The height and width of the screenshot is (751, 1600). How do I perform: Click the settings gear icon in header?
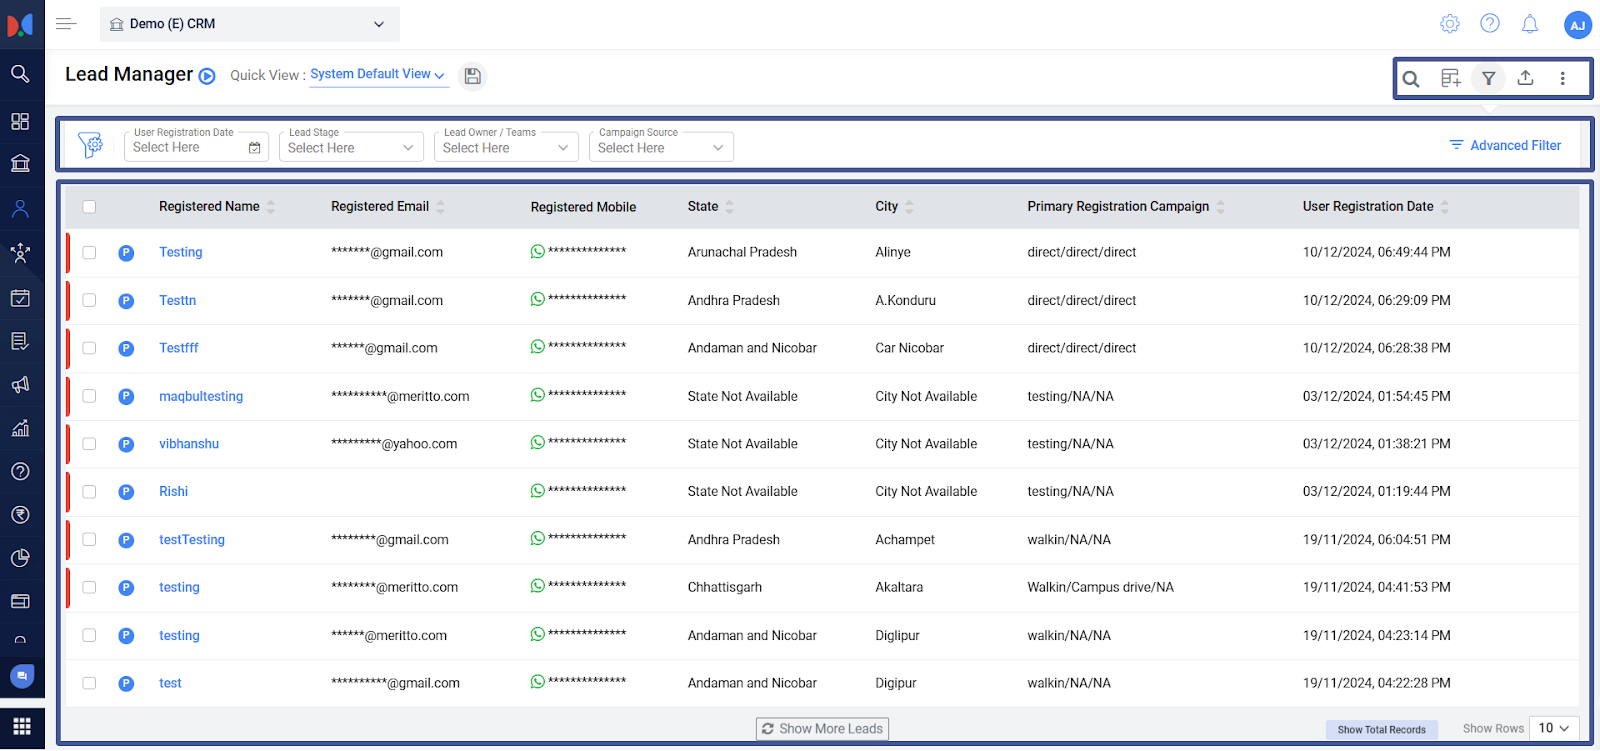1450,24
